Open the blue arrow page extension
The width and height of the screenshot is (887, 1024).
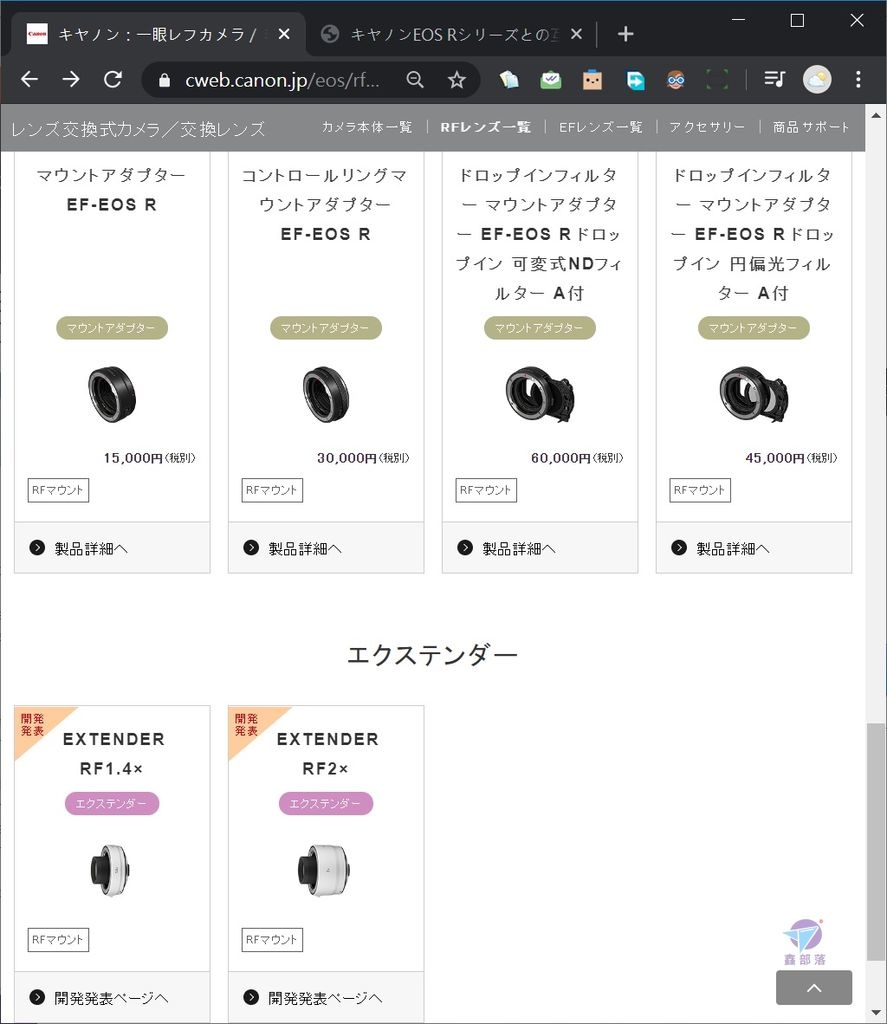(x=635, y=80)
